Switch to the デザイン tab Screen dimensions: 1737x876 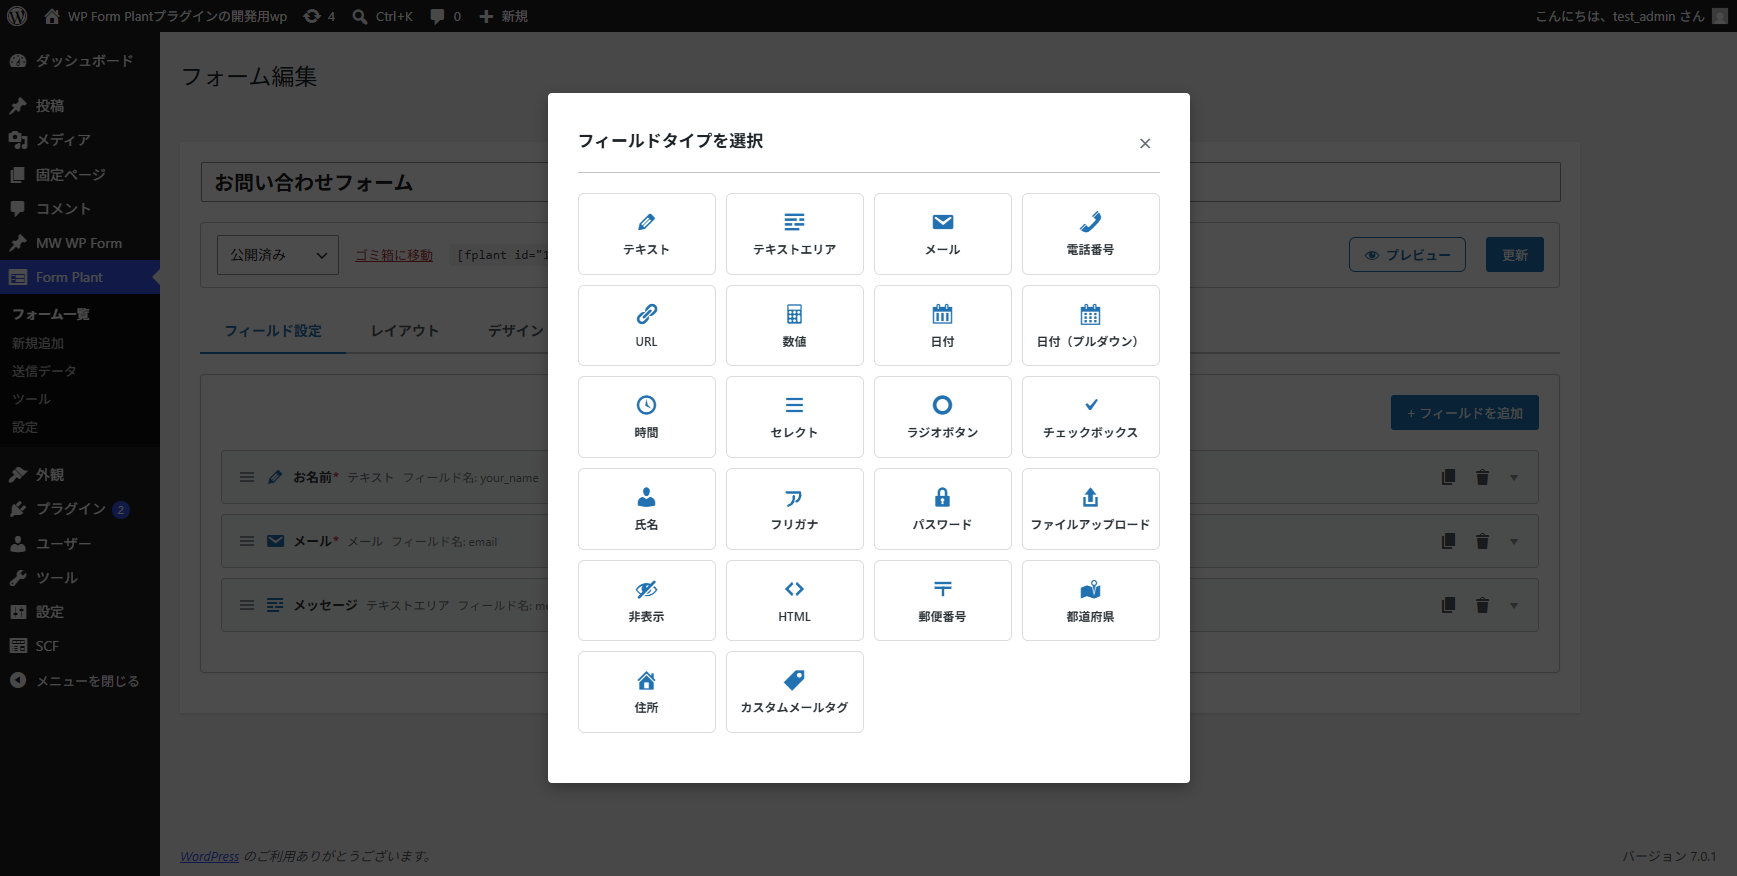(516, 331)
